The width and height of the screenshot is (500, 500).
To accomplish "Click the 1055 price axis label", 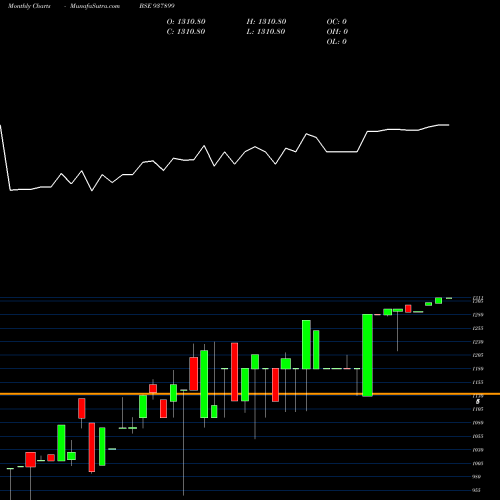I will 478,436.
